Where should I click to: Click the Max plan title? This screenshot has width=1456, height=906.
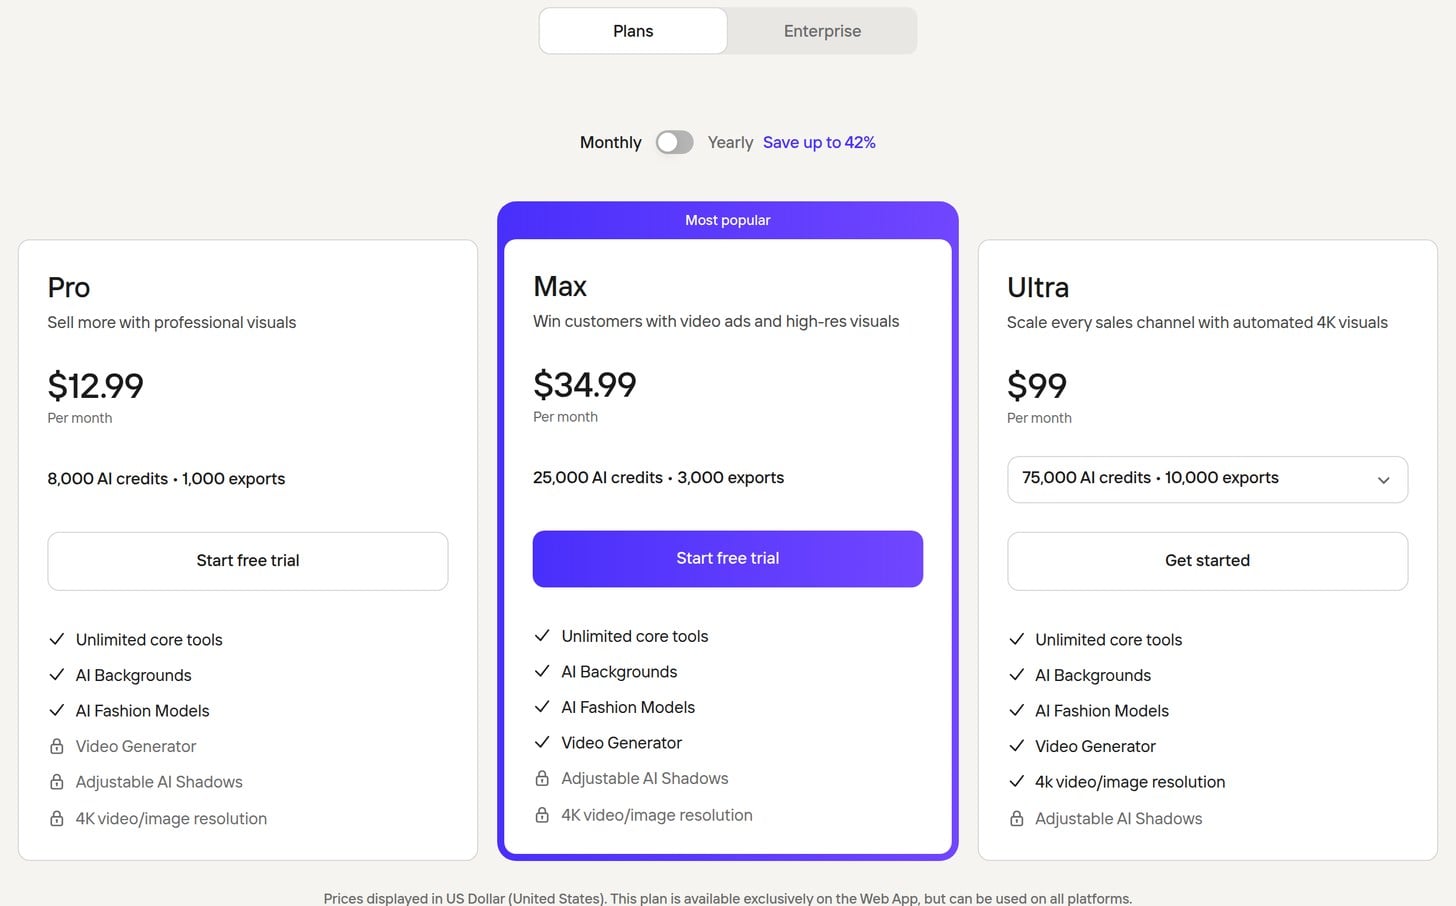pyautogui.click(x=560, y=287)
